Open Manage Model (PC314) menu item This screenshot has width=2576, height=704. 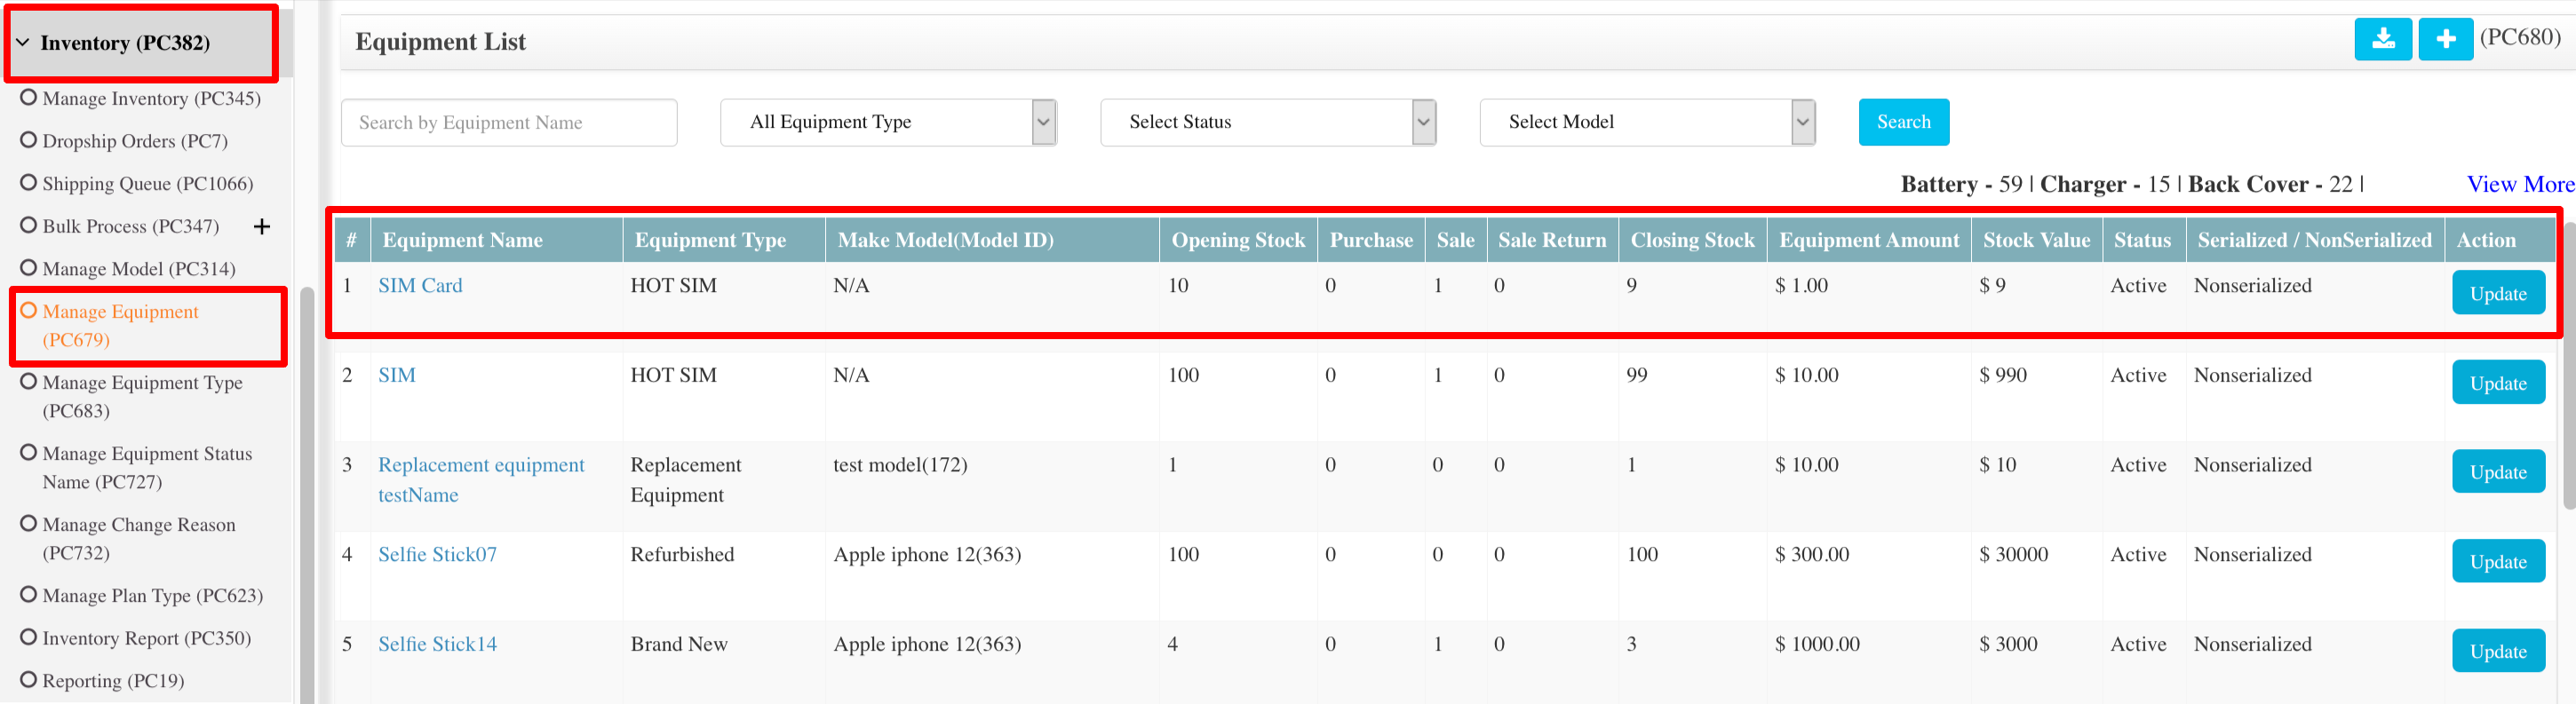tap(128, 269)
